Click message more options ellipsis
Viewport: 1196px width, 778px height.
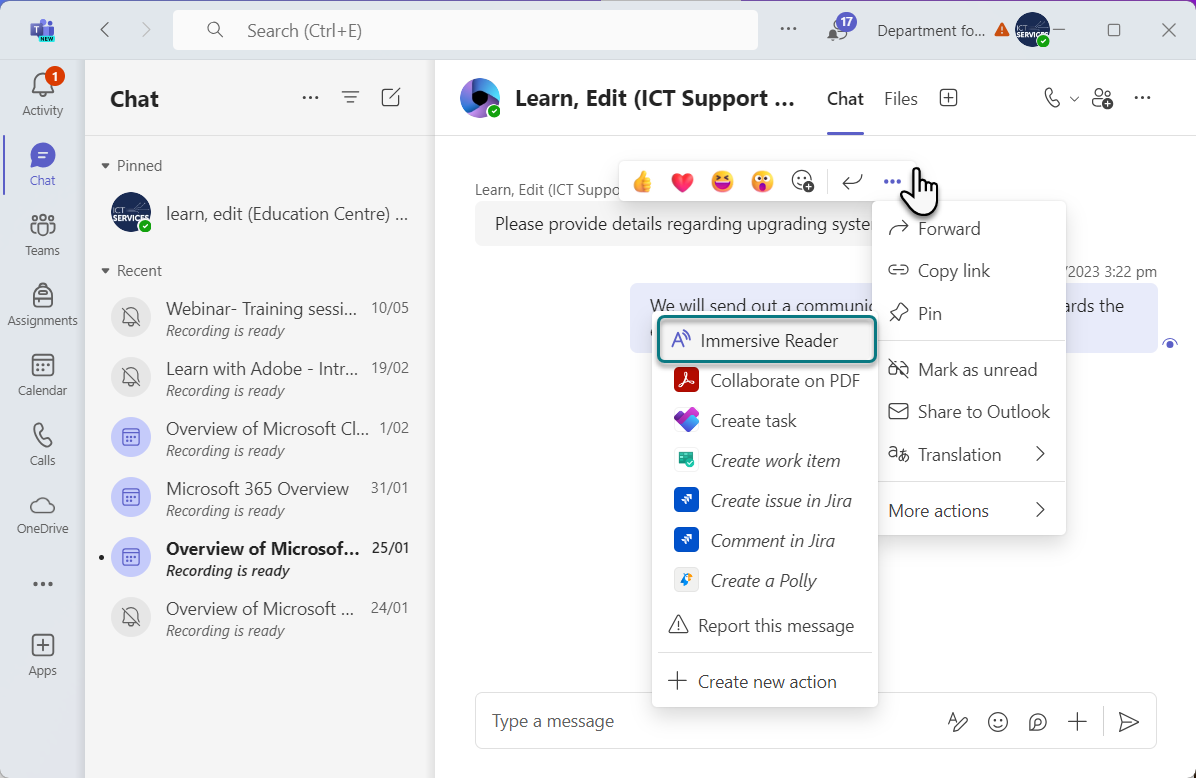coord(892,182)
